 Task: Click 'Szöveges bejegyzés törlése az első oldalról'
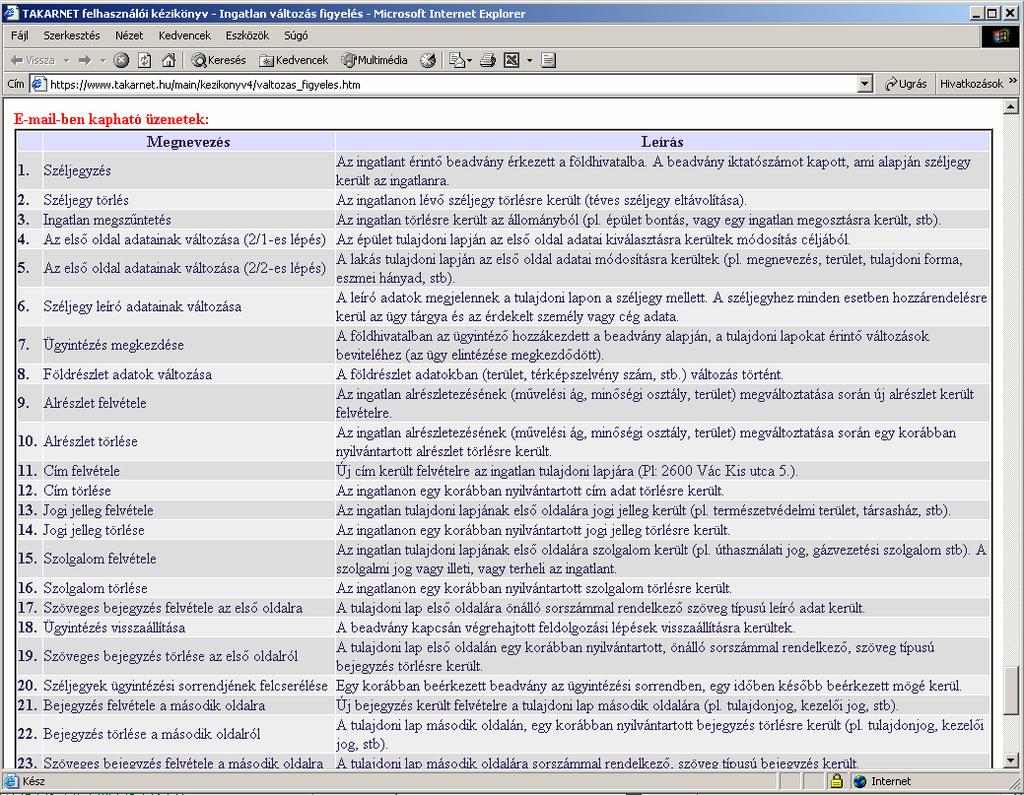pos(170,657)
